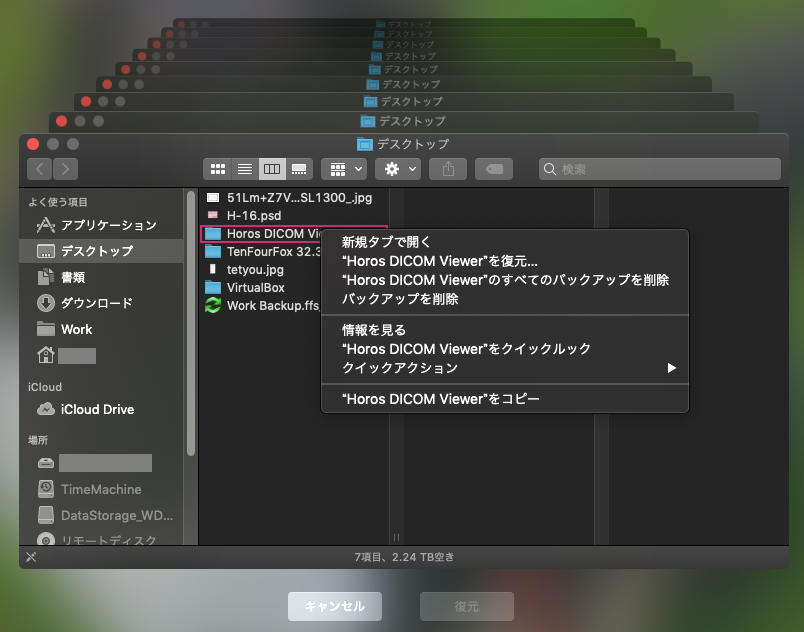Image resolution: width=804 pixels, height=632 pixels.
Task: Click the 復元 restore button
Action: pos(467,606)
